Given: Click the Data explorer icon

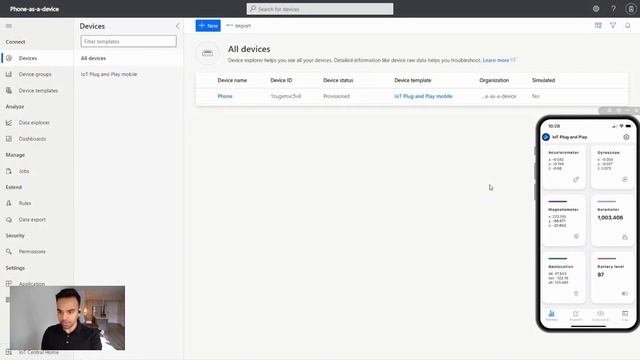Looking at the screenshot, I should (9, 122).
